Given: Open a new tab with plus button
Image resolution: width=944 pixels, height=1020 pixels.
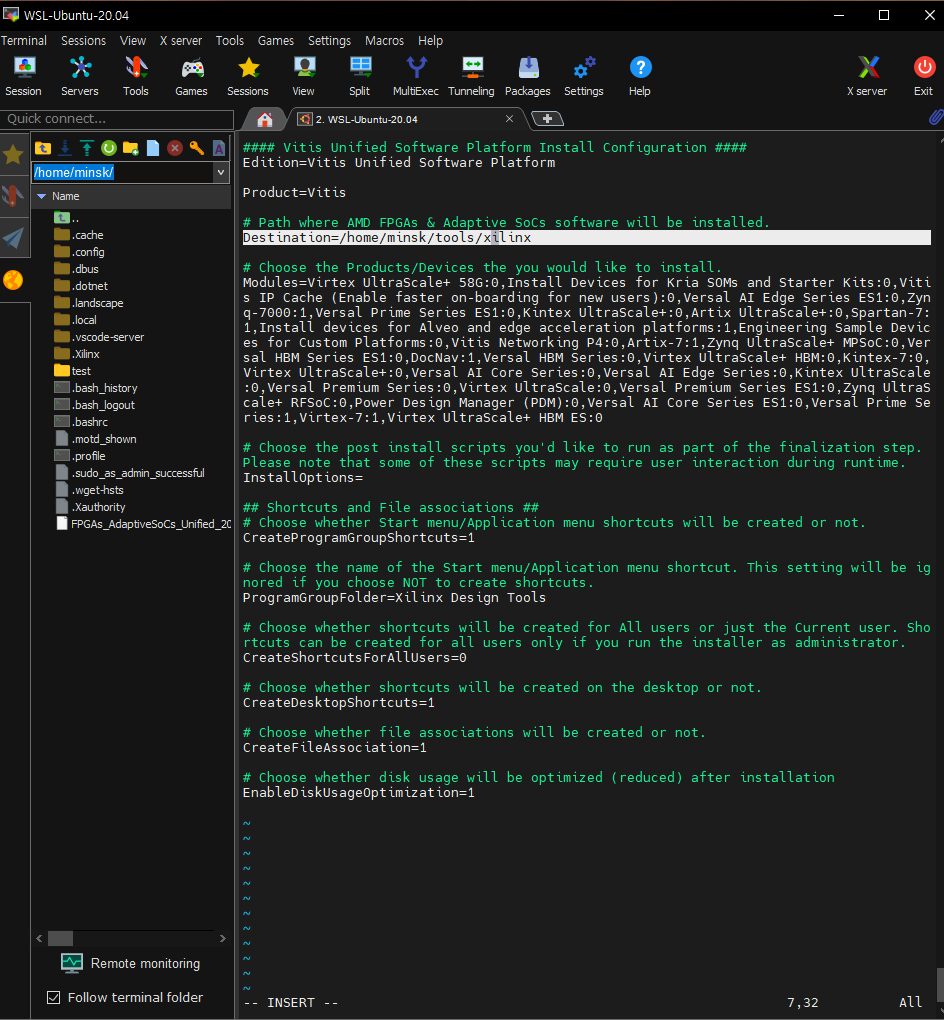Looking at the screenshot, I should (x=547, y=119).
